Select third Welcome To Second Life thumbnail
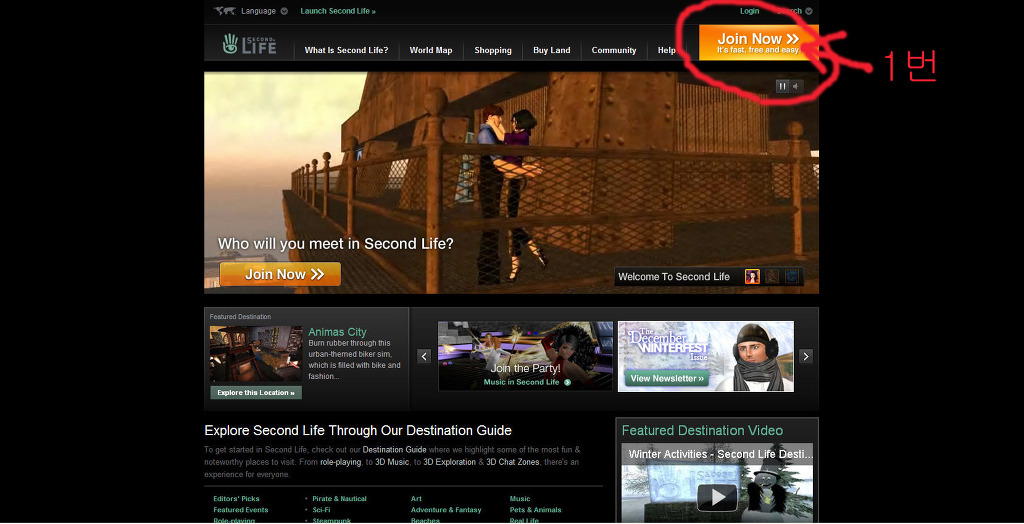This screenshot has height=524, width=1024. pos(792,276)
